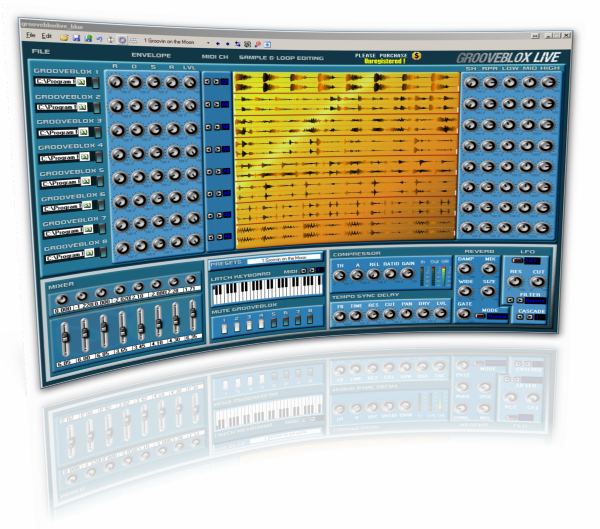Decrease Latch Keyboard MIDI channel
The height and width of the screenshot is (529, 600).
click(x=304, y=271)
